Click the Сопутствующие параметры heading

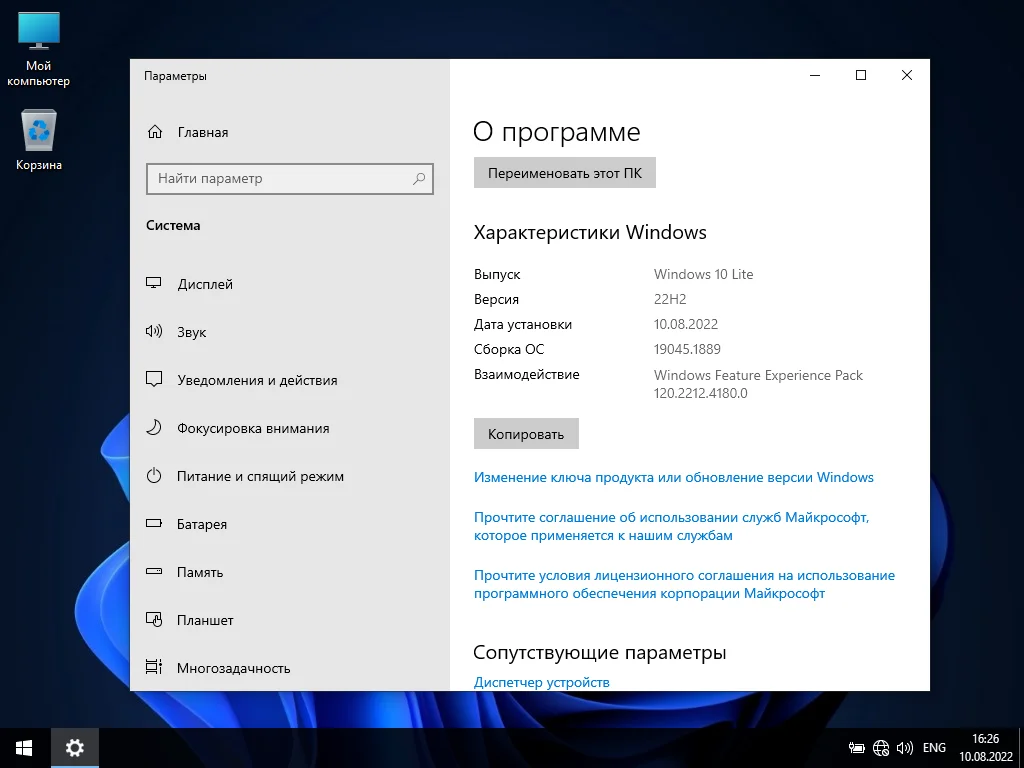(x=600, y=652)
